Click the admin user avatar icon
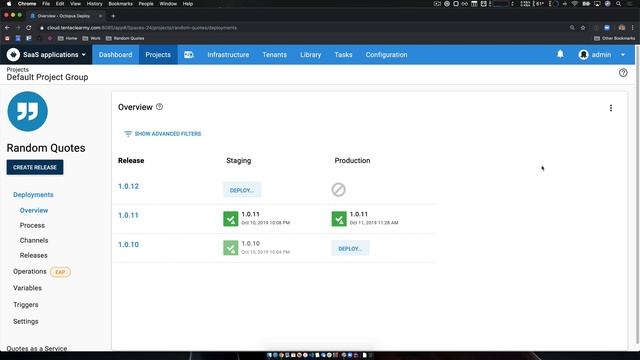The height and width of the screenshot is (360, 640). 584,55
